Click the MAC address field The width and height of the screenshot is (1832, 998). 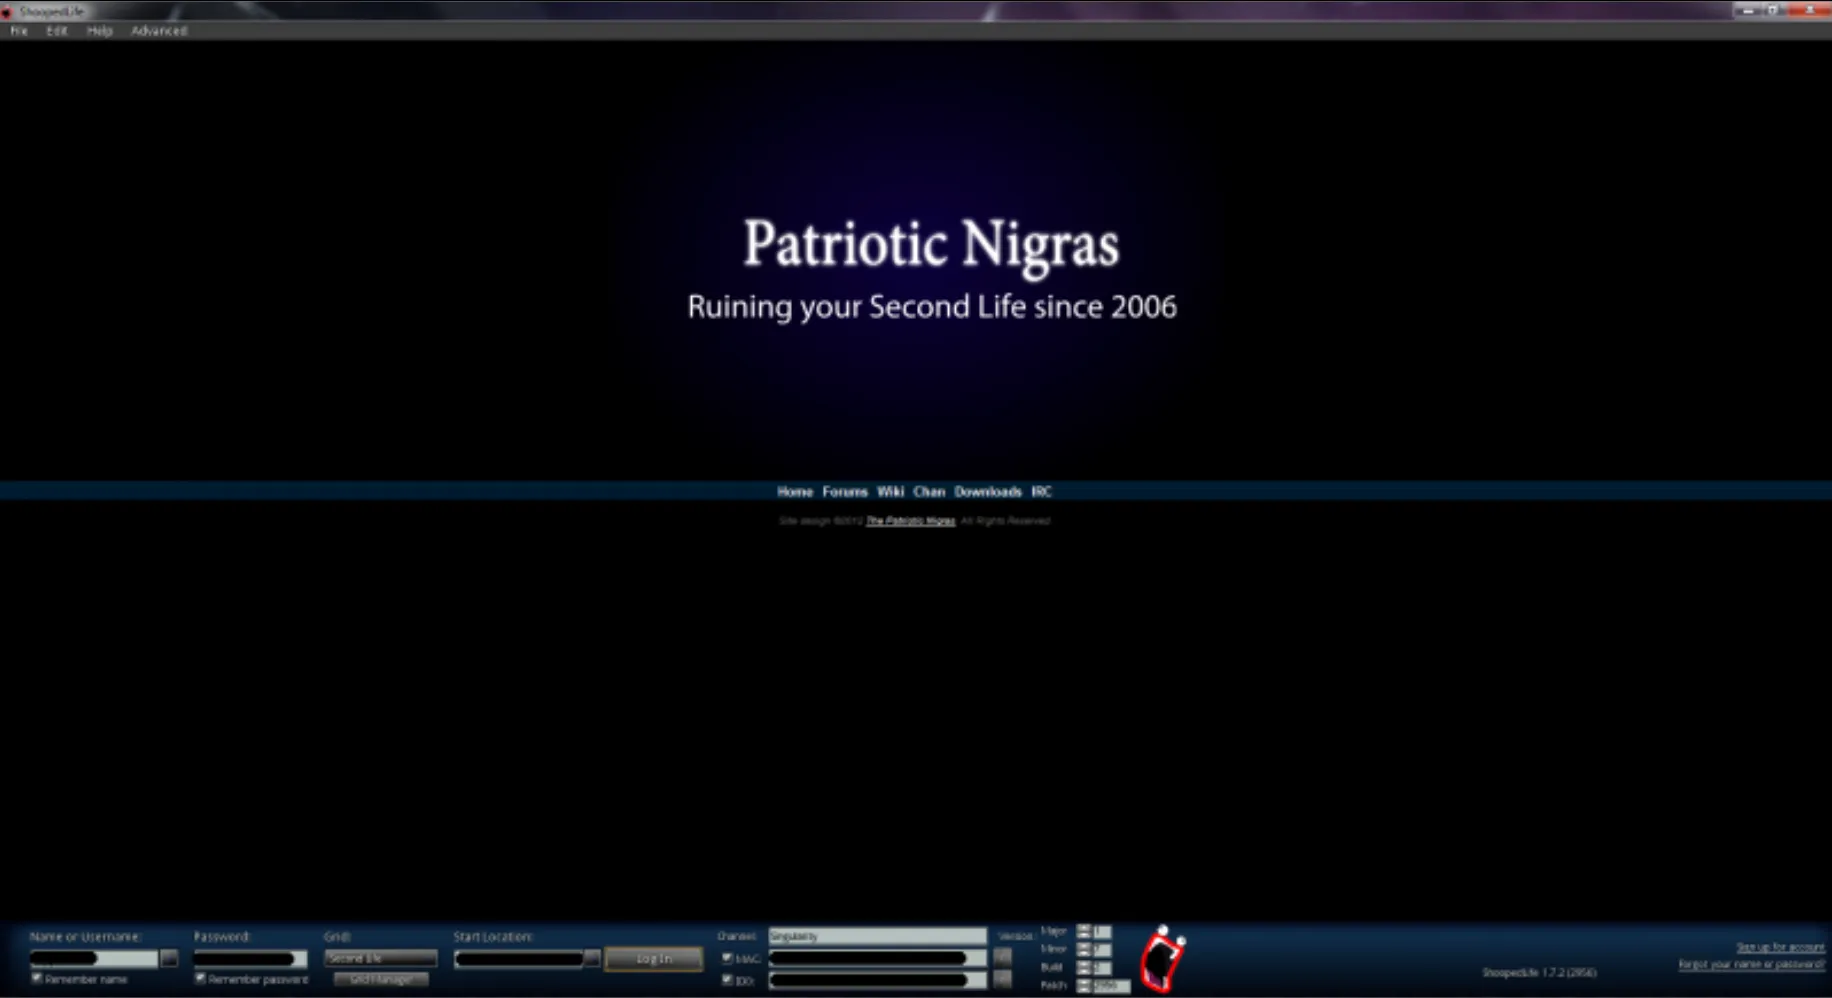[x=877, y=958]
